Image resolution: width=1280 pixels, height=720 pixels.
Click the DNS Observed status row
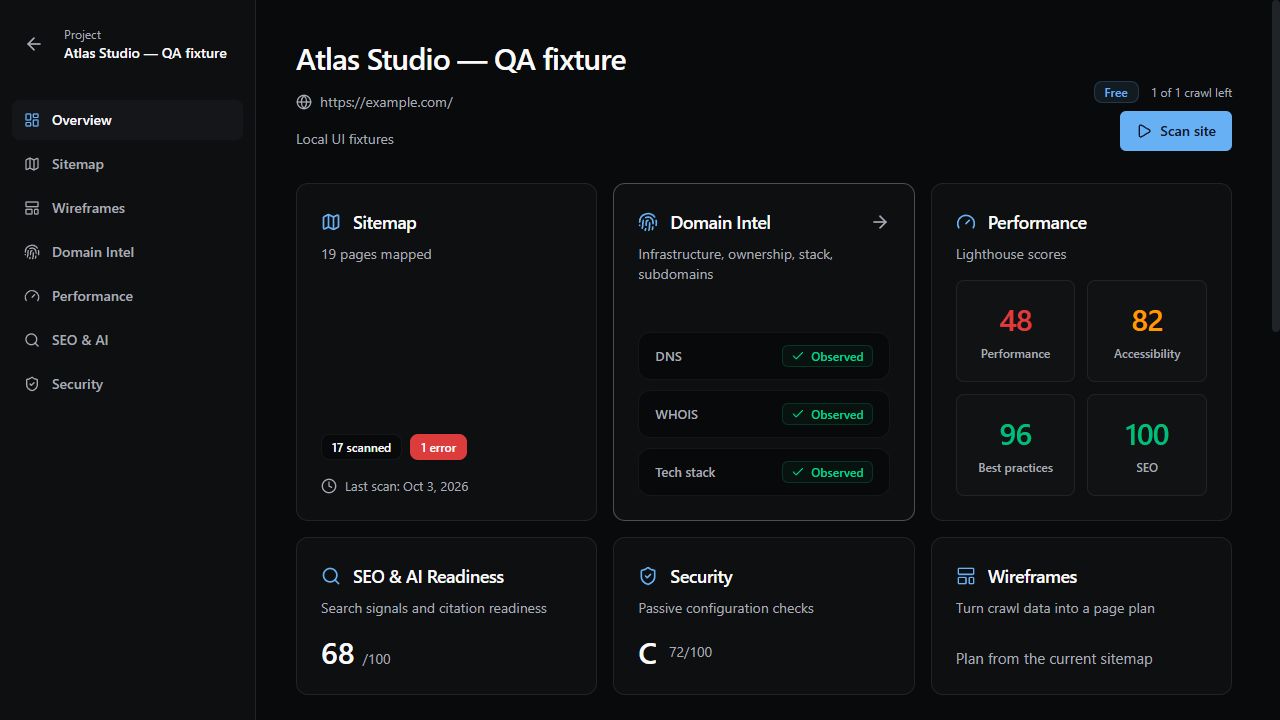click(x=764, y=356)
